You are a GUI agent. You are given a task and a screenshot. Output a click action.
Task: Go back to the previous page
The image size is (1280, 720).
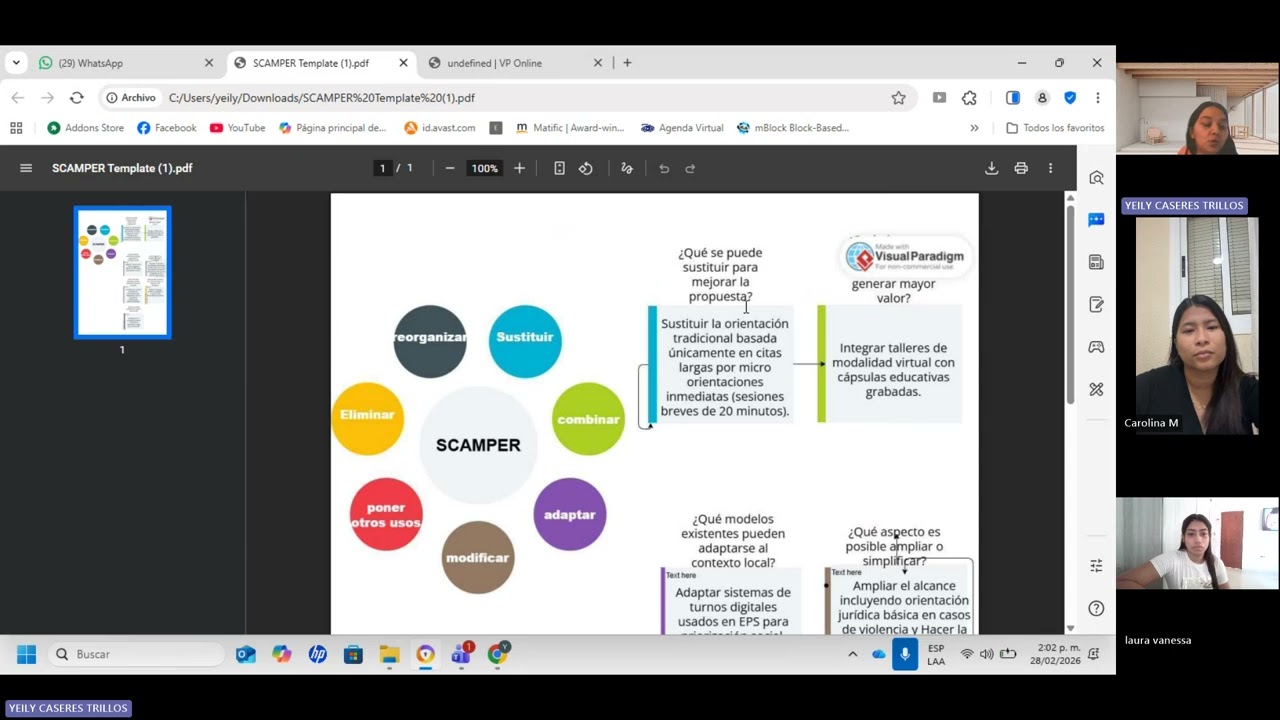(x=17, y=98)
